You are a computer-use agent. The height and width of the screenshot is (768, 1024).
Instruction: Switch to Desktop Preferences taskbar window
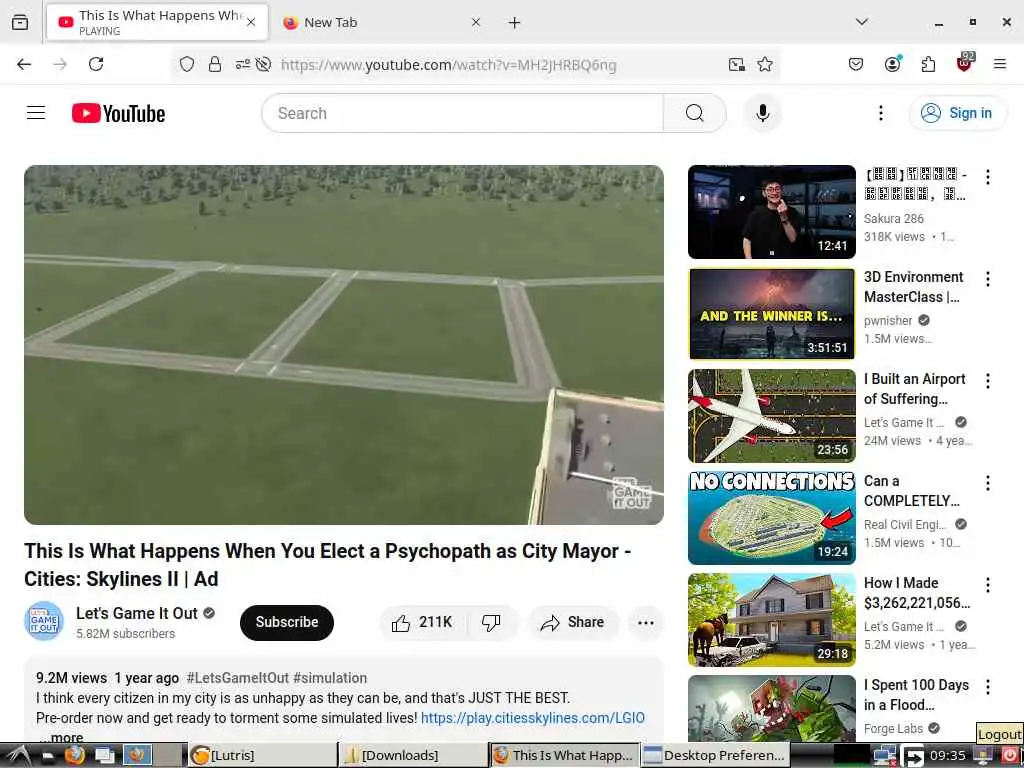tap(715, 755)
